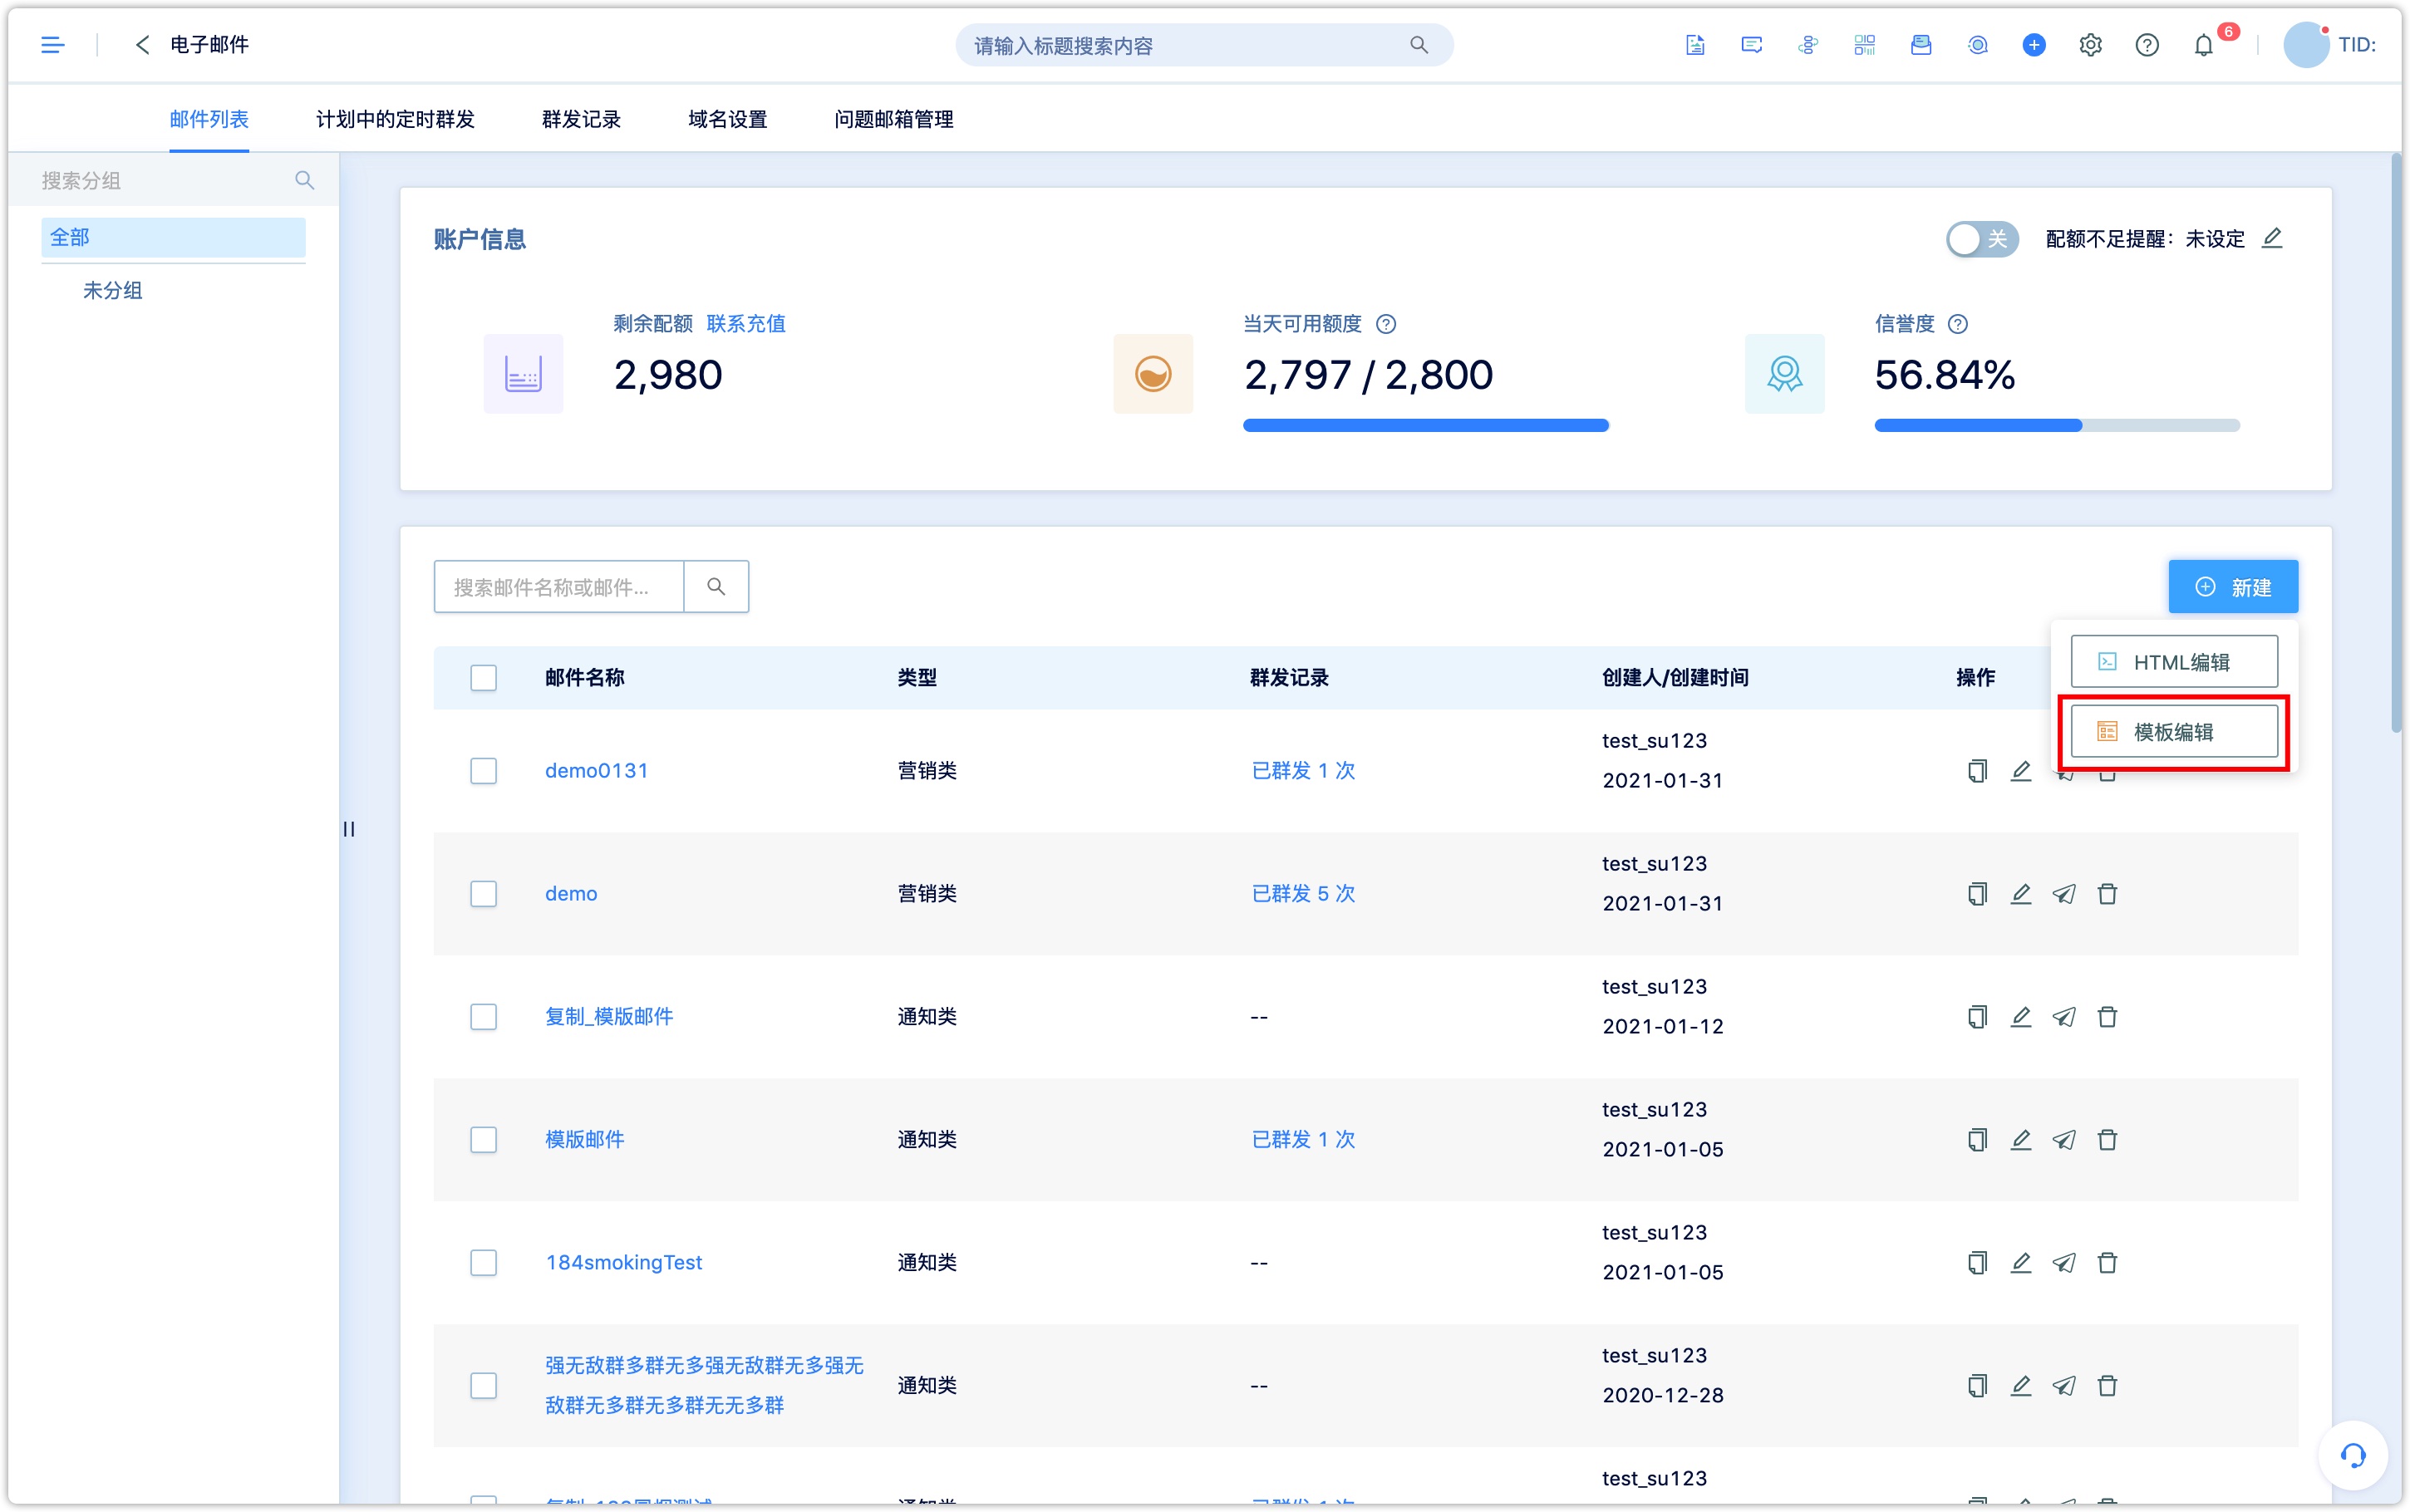Click the 联系充值 link
Image resolution: width=2410 pixels, height=1512 pixels.
(x=746, y=324)
